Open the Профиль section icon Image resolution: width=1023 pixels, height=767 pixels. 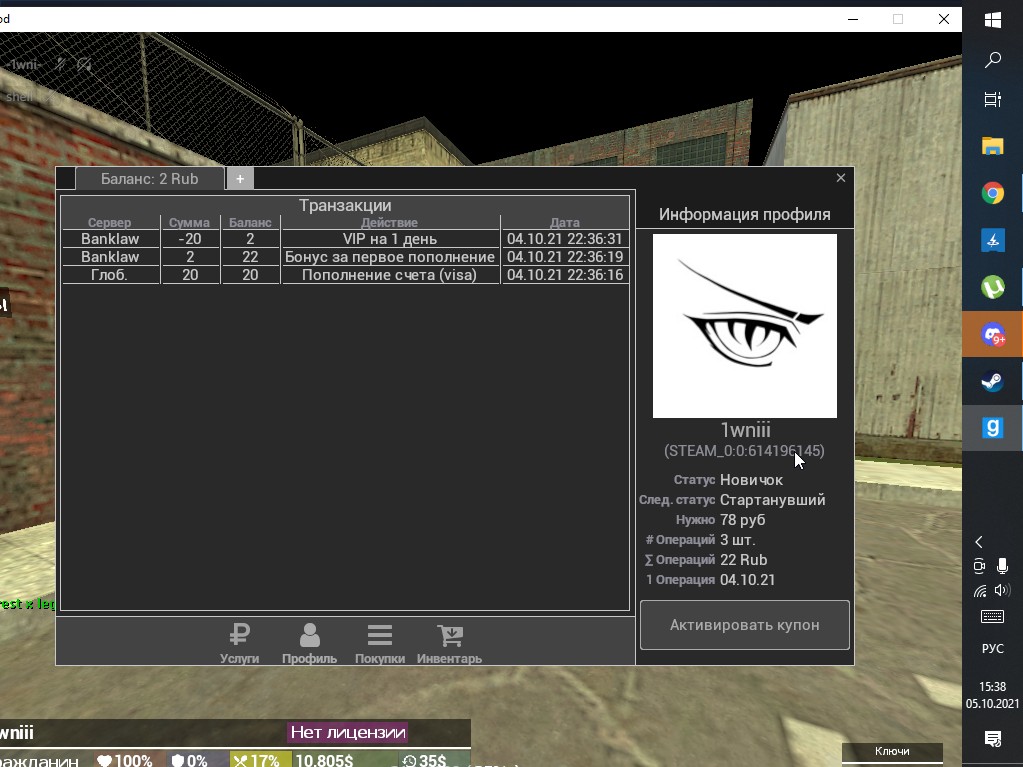tap(309, 642)
